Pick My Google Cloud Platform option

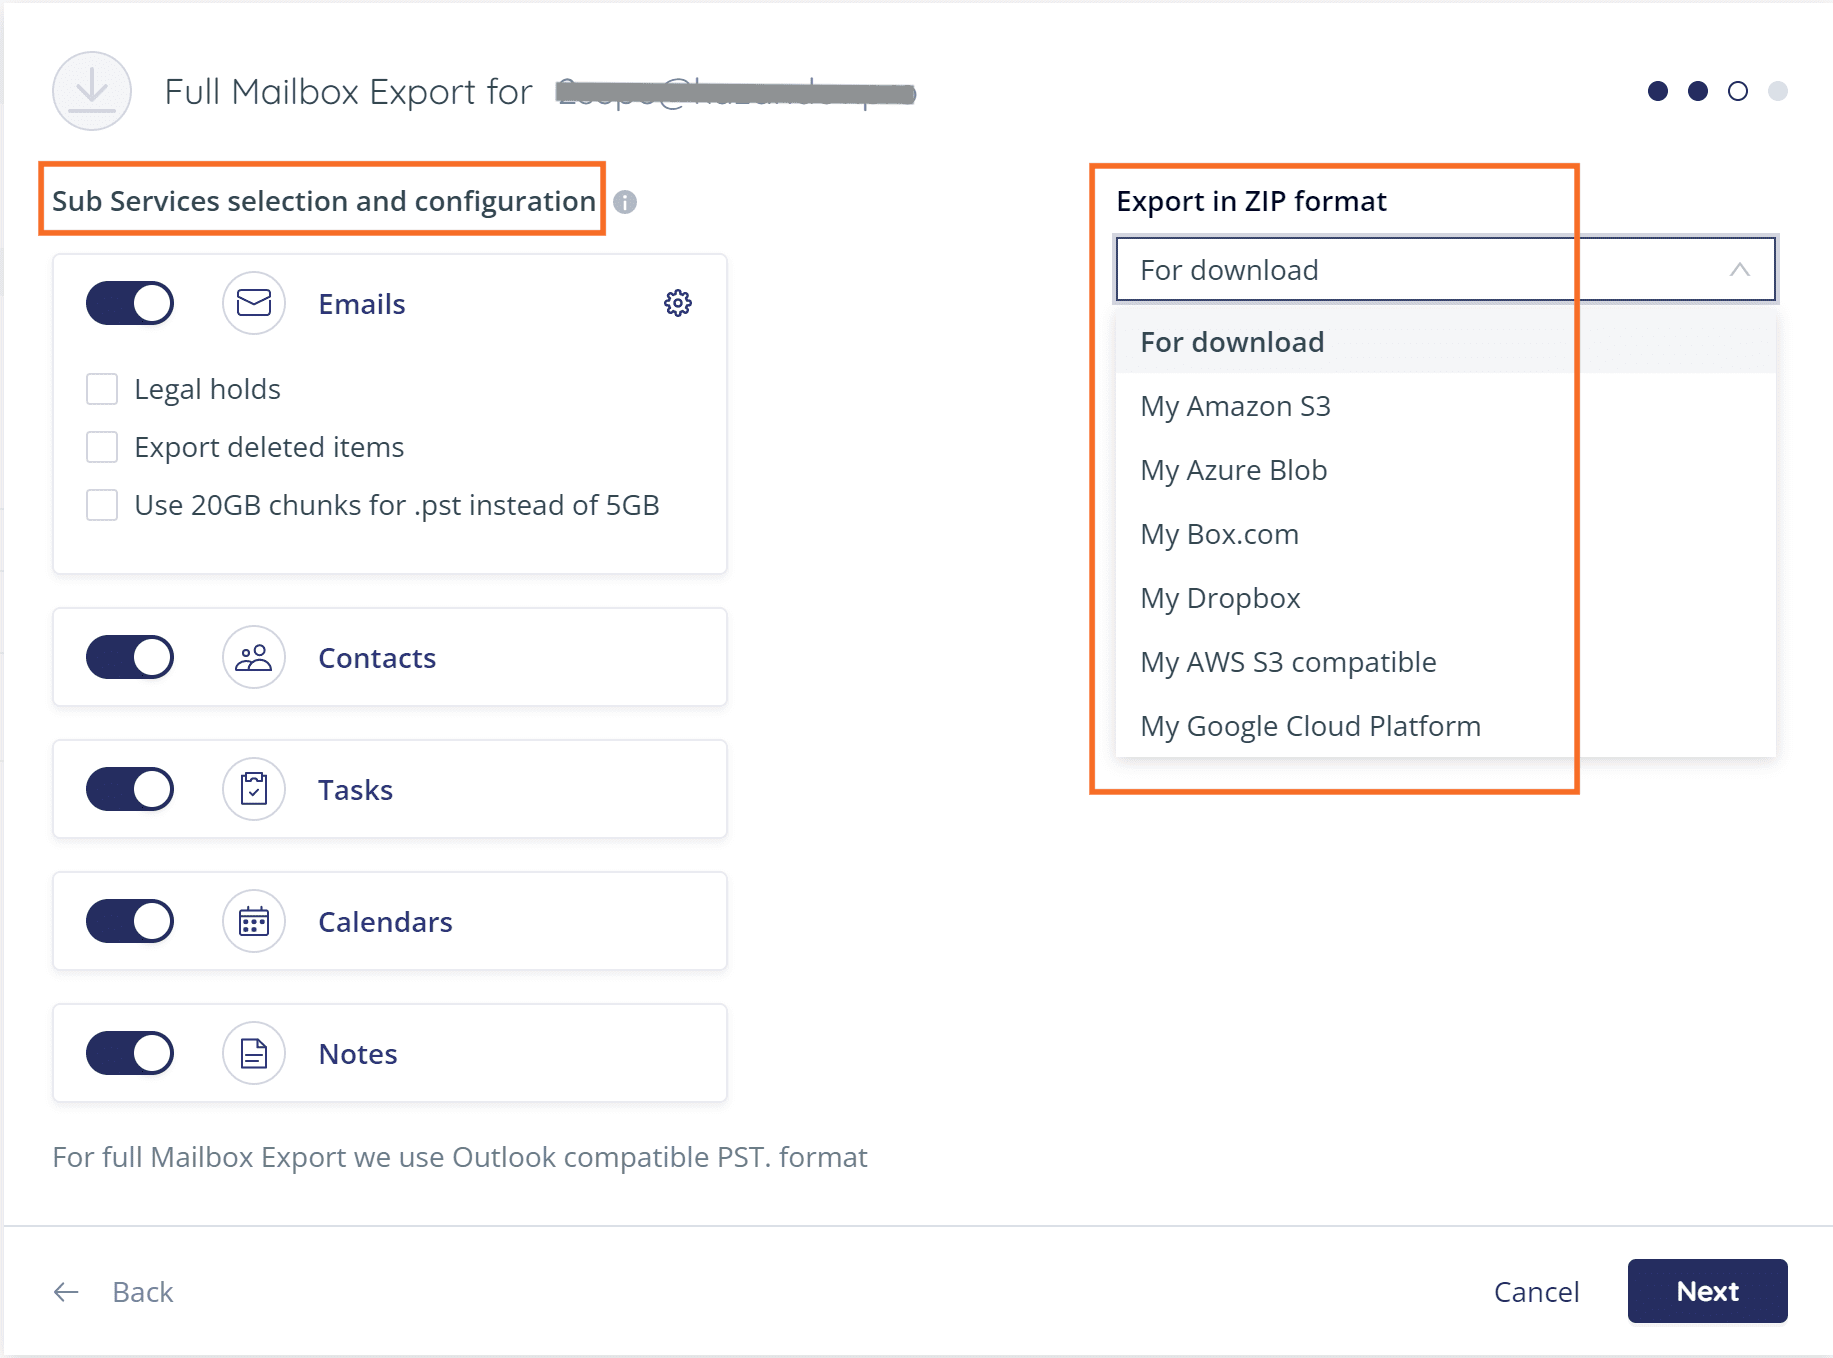1310,726
